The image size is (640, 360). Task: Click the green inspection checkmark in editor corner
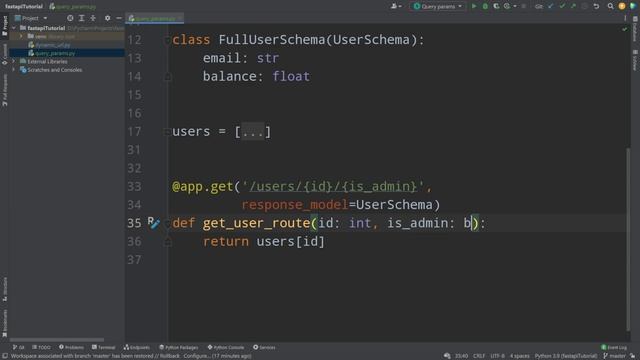(x=624, y=29)
